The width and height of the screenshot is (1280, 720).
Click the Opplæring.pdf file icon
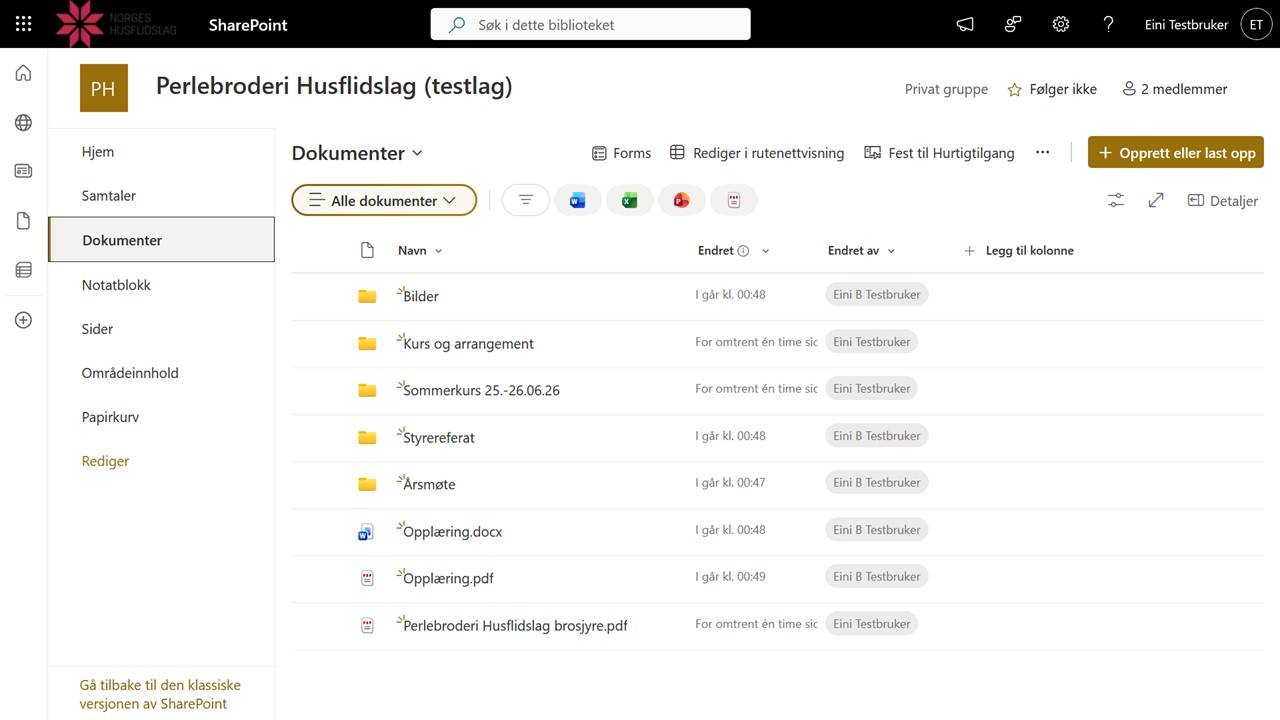(x=367, y=578)
